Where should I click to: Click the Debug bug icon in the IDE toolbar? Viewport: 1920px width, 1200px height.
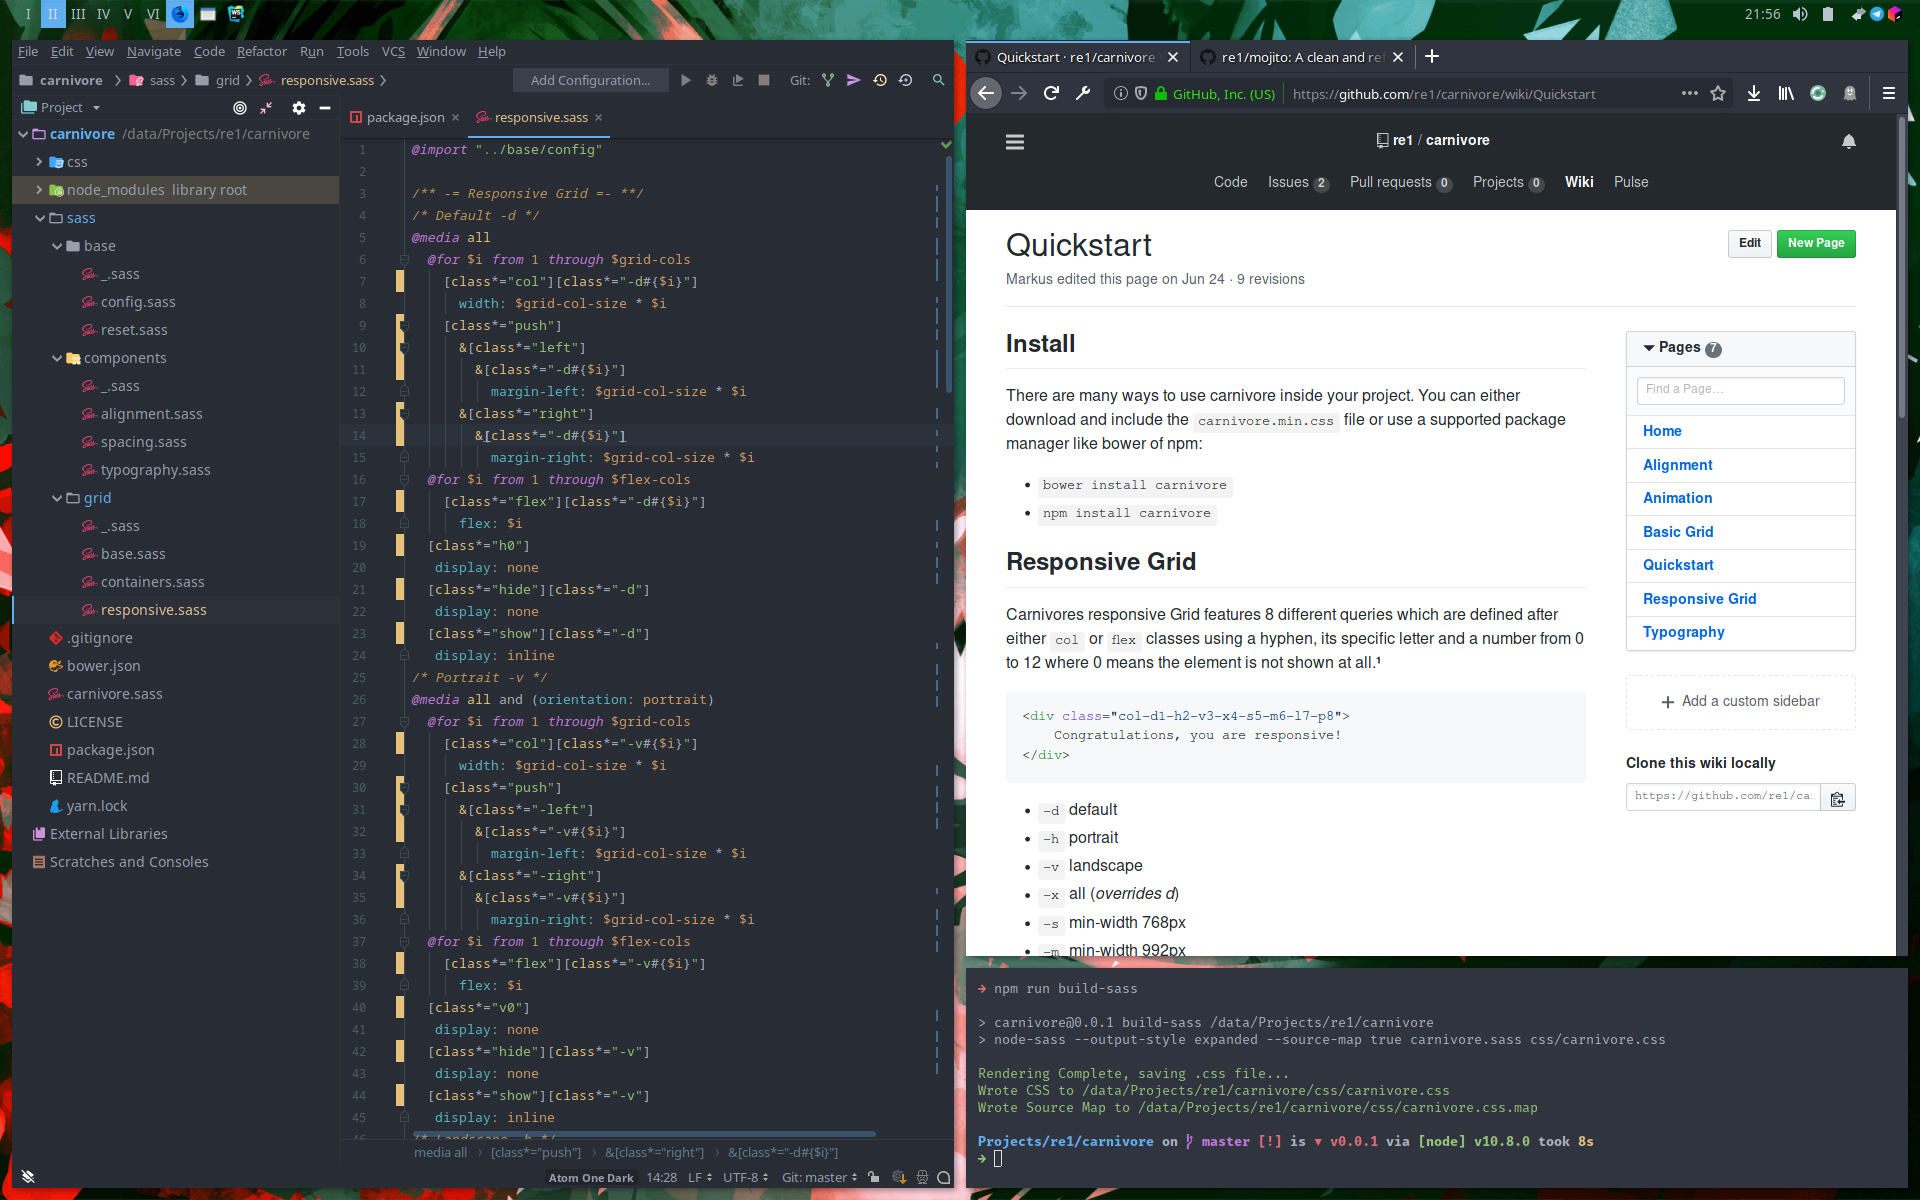click(x=711, y=80)
